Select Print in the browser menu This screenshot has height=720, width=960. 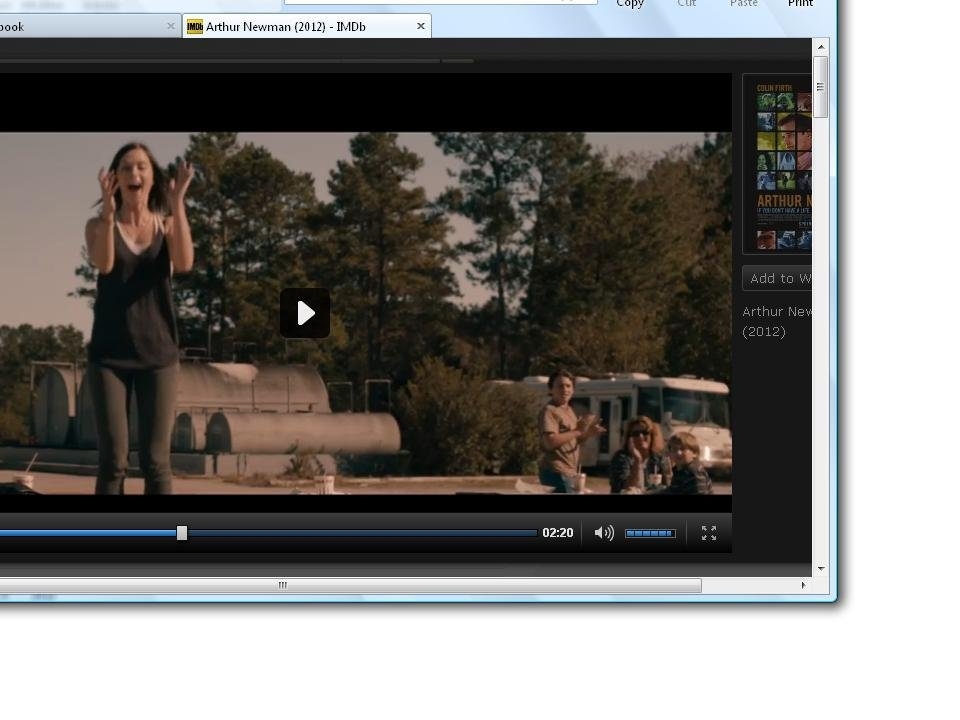point(800,4)
